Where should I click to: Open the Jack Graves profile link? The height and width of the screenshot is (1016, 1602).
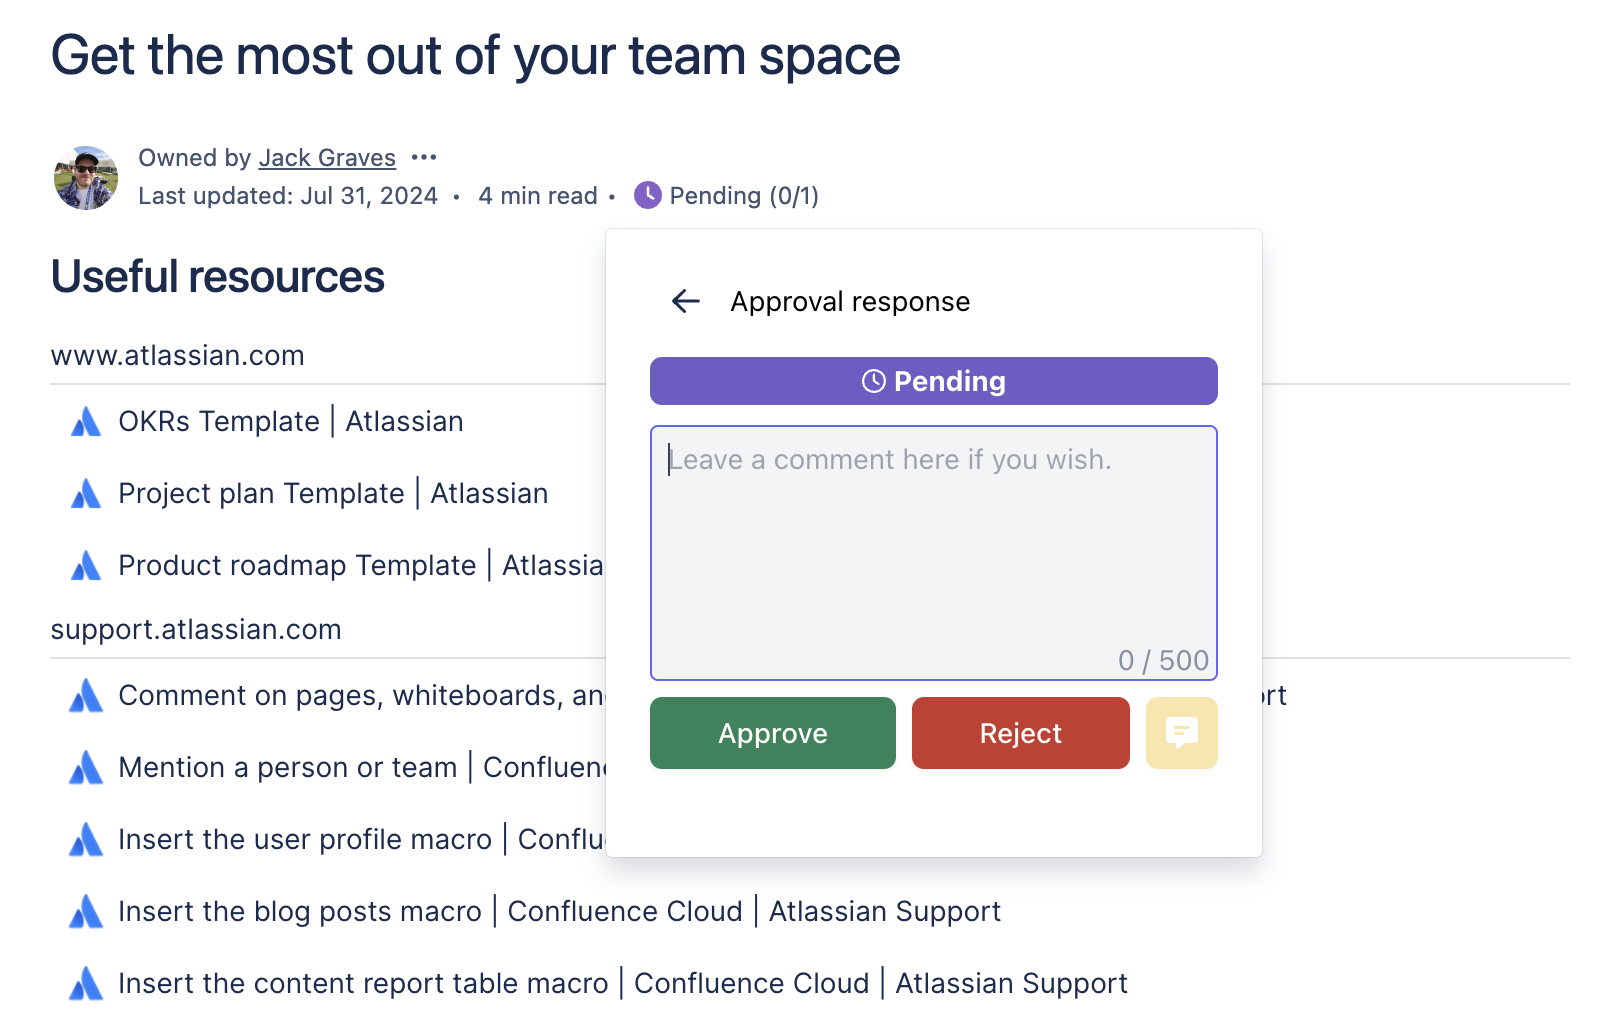[327, 157]
